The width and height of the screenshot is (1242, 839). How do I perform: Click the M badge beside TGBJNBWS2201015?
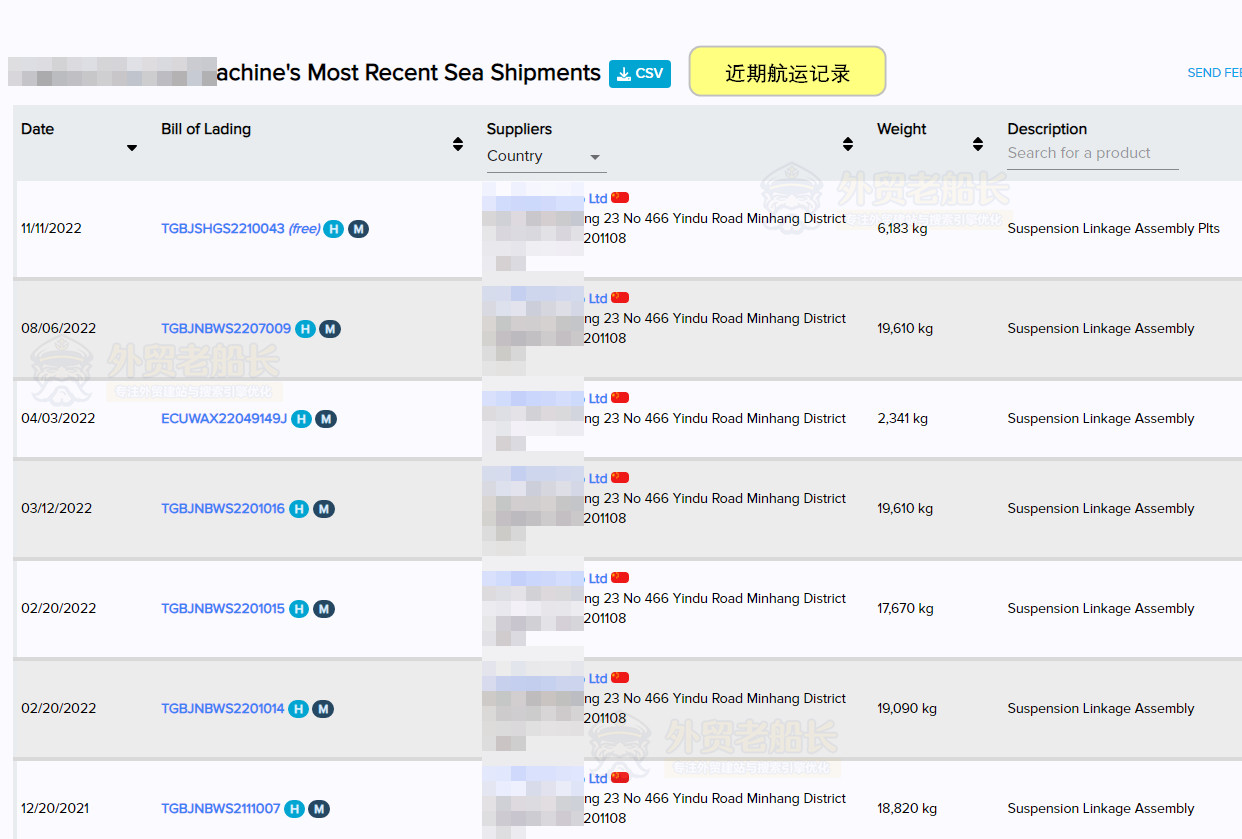tap(323, 609)
